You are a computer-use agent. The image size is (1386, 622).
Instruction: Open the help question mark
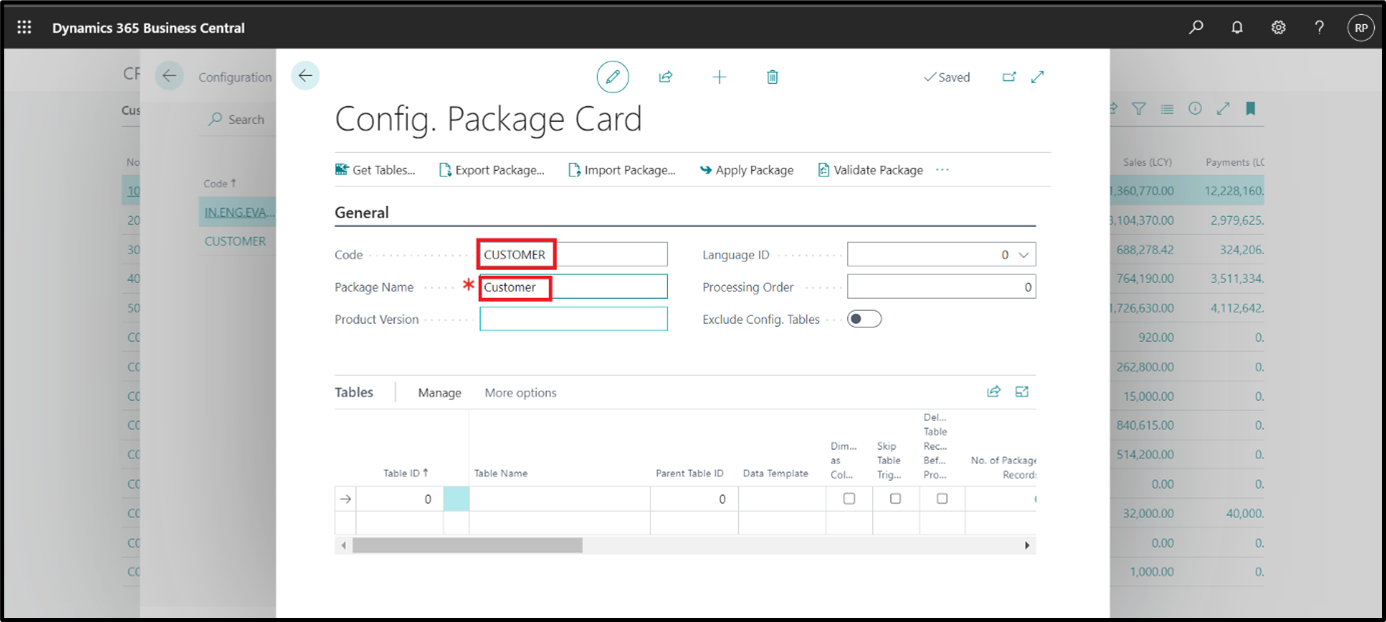1319,27
